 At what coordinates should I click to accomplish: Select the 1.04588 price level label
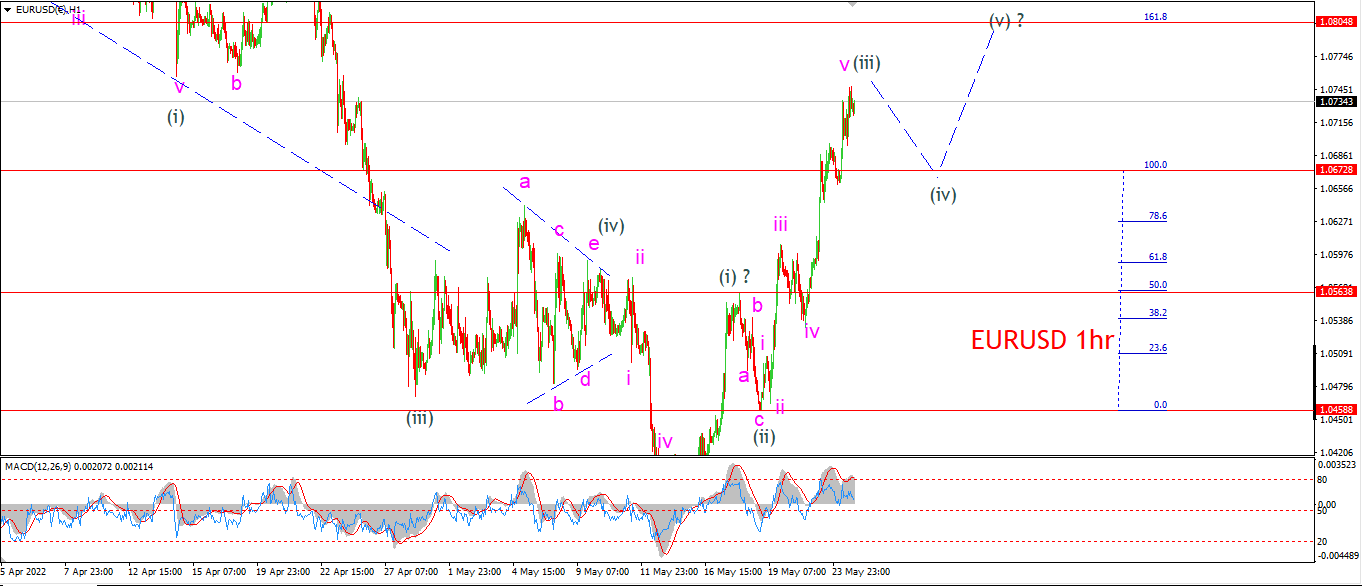click(1336, 410)
